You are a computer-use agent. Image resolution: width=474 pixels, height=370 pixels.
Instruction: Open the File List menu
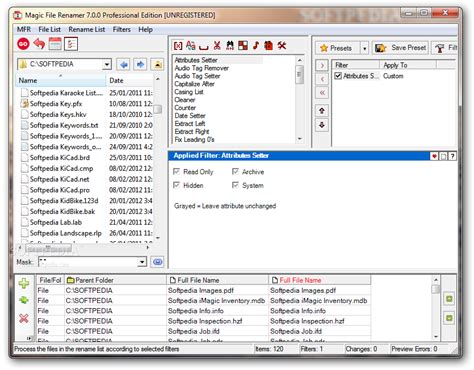coord(50,29)
